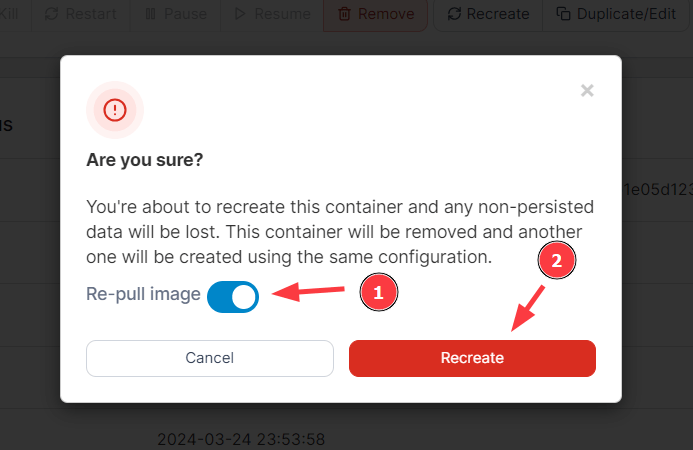The image size is (693, 450).
Task: Close the dialog with the X icon
Action: click(x=587, y=91)
